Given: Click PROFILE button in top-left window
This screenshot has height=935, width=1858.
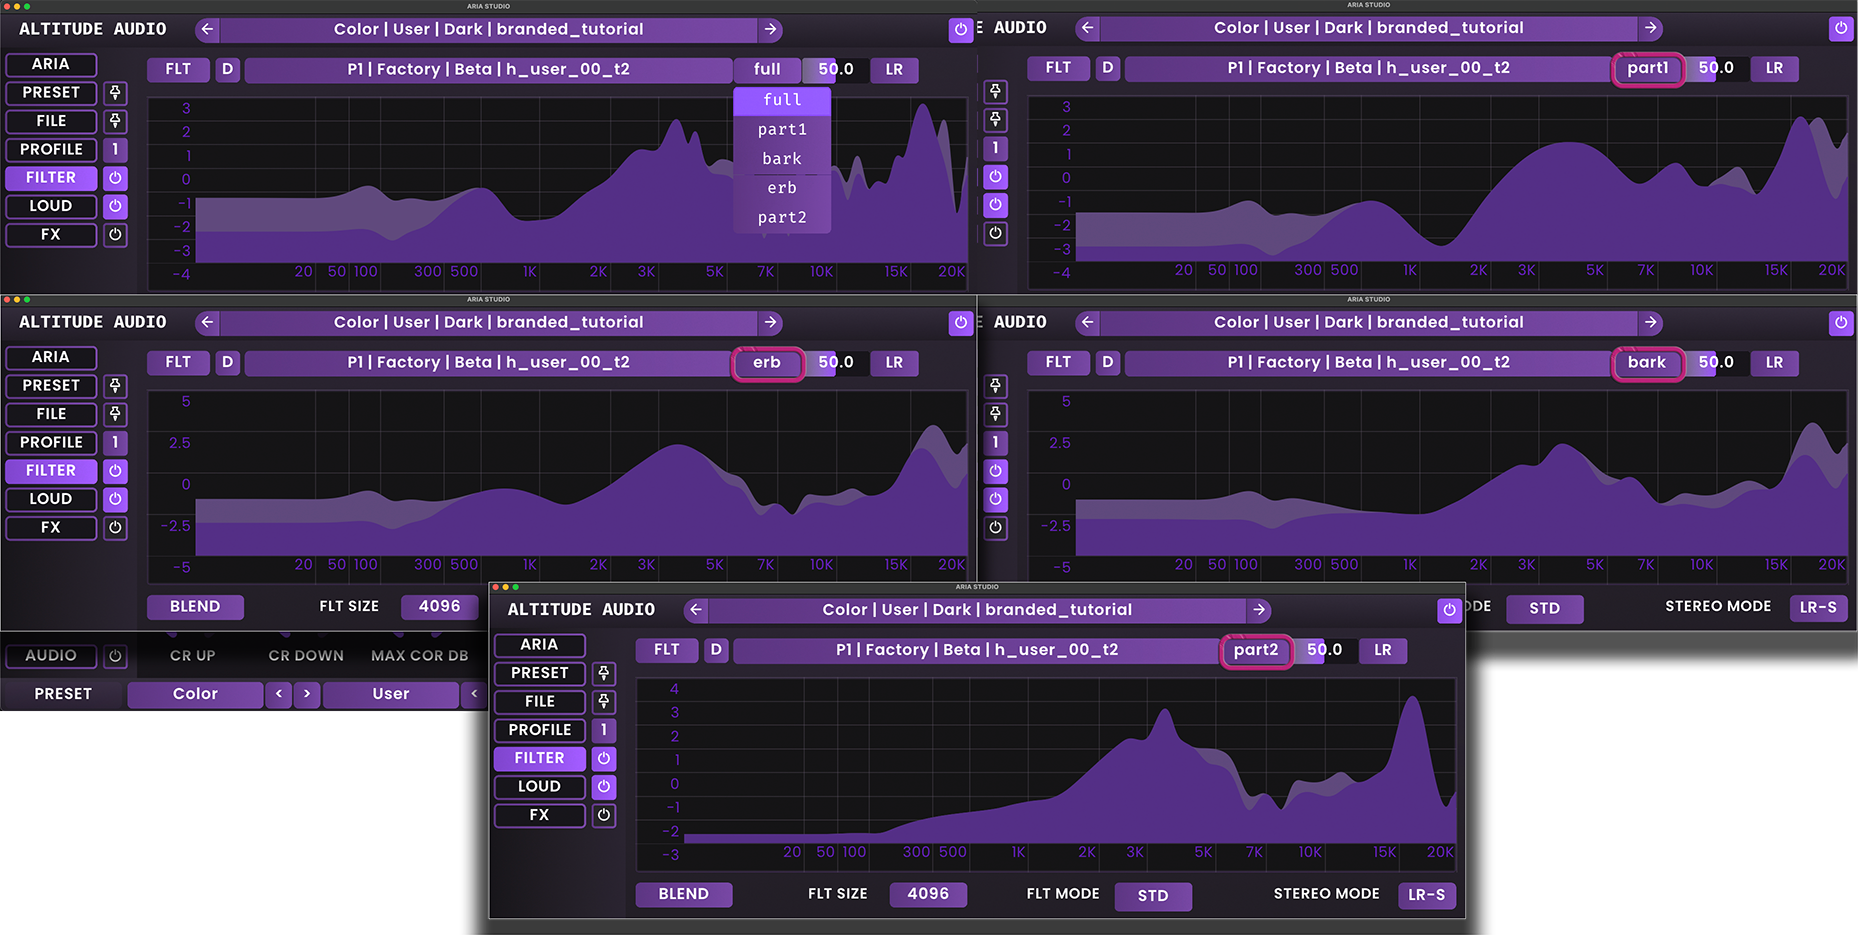Looking at the screenshot, I should 51,150.
